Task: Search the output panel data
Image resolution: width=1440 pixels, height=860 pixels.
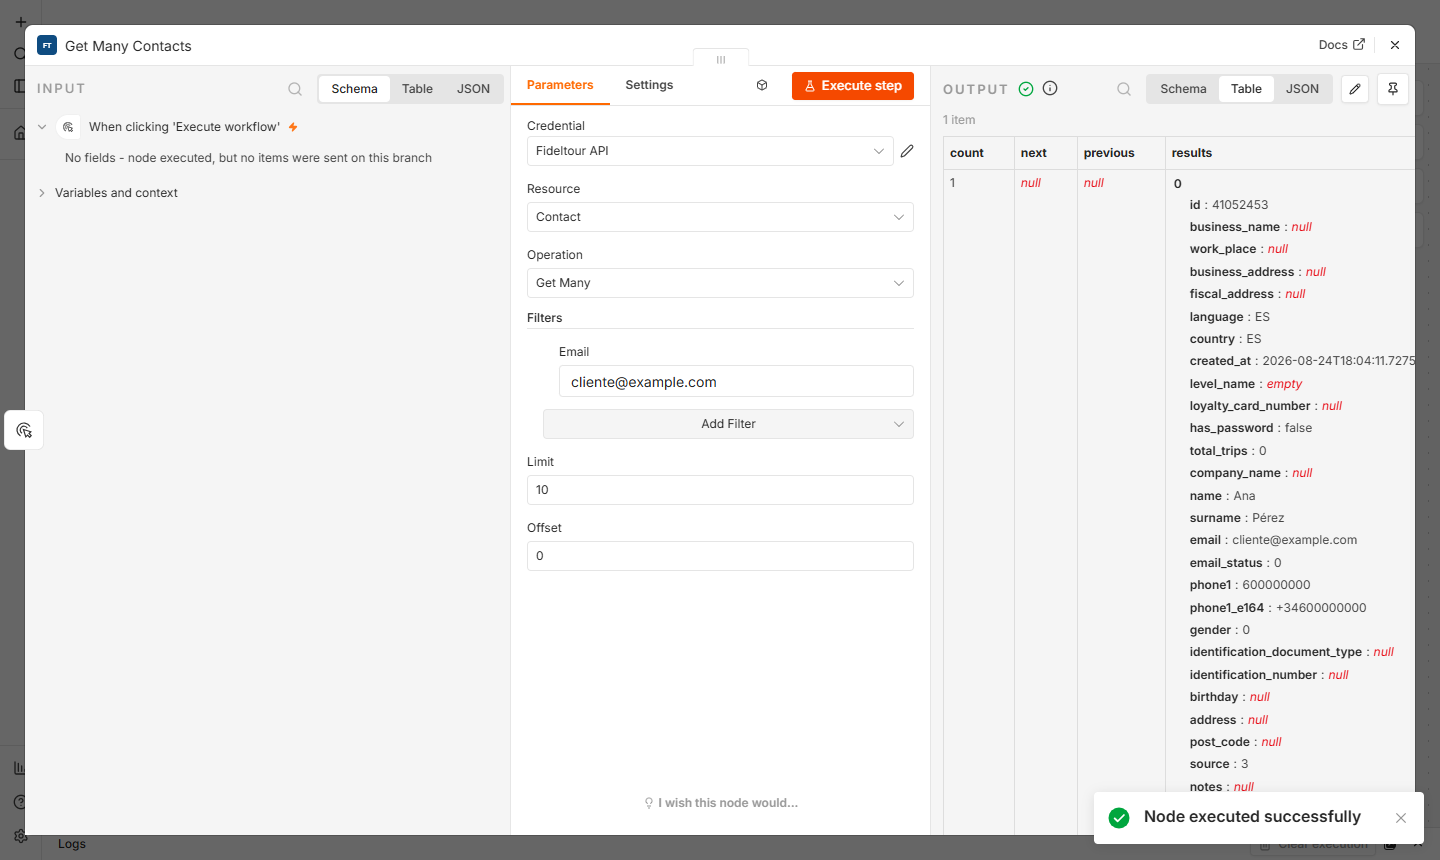Action: [1124, 89]
